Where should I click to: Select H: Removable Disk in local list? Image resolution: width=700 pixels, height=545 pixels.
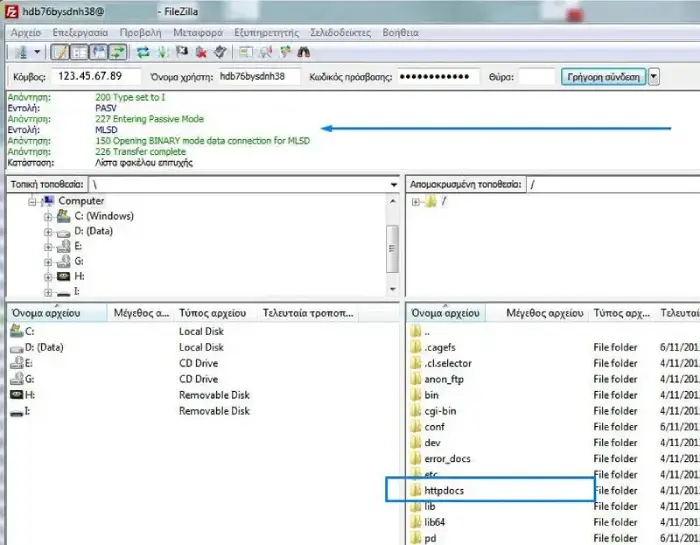203,395
